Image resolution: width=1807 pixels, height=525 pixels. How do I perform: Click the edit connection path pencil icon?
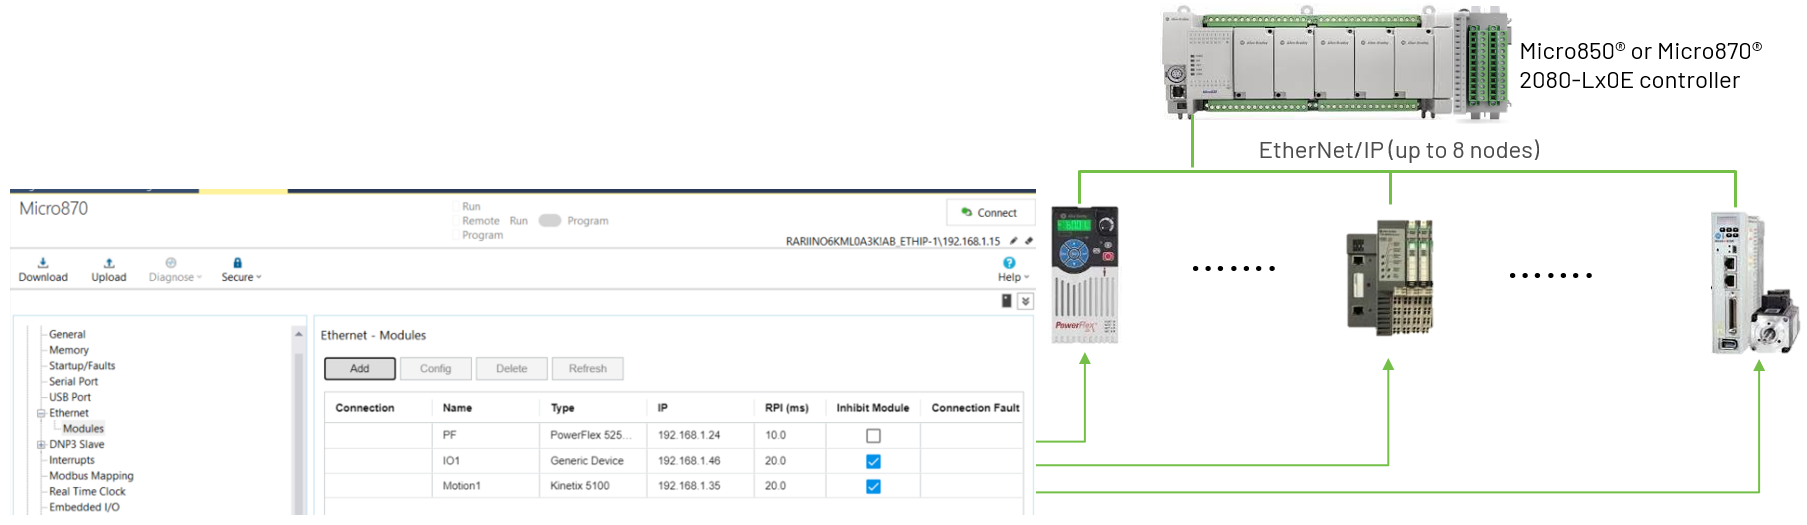[x=1014, y=241]
